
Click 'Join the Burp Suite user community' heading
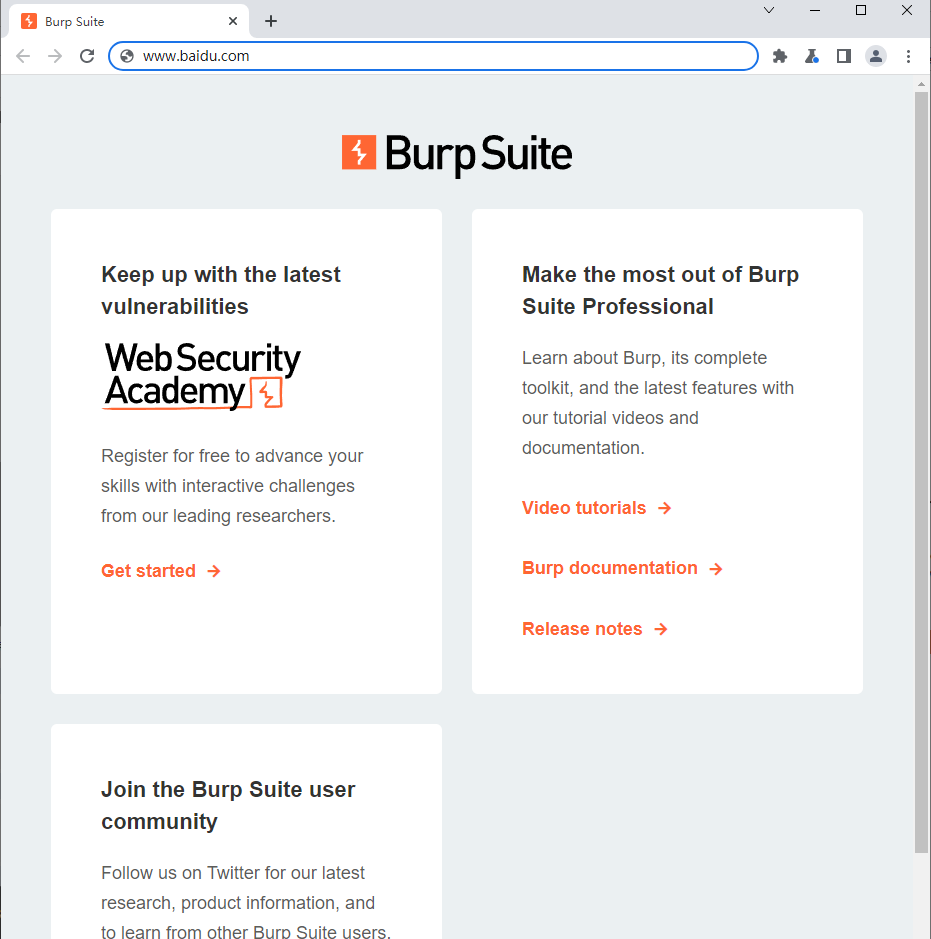click(x=228, y=805)
